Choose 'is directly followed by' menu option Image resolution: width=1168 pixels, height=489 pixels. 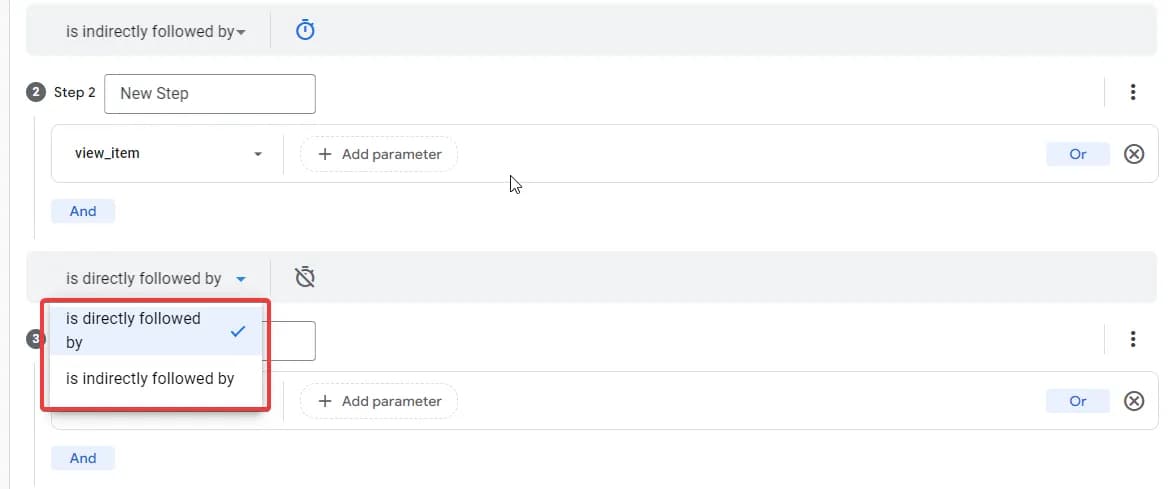[x=155, y=330]
